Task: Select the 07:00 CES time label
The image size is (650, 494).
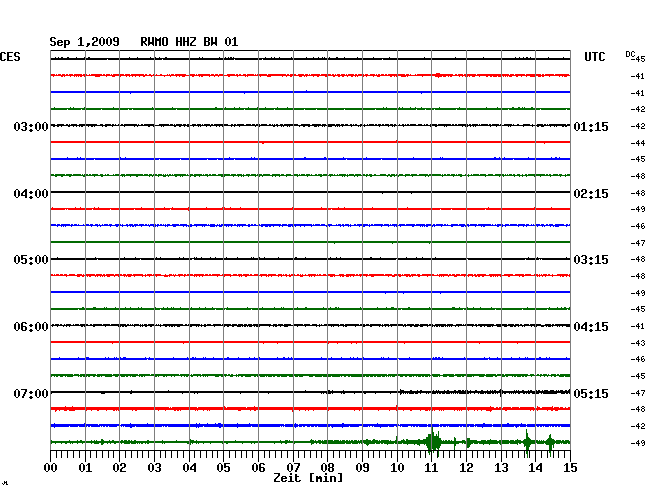Action: (x=31, y=393)
